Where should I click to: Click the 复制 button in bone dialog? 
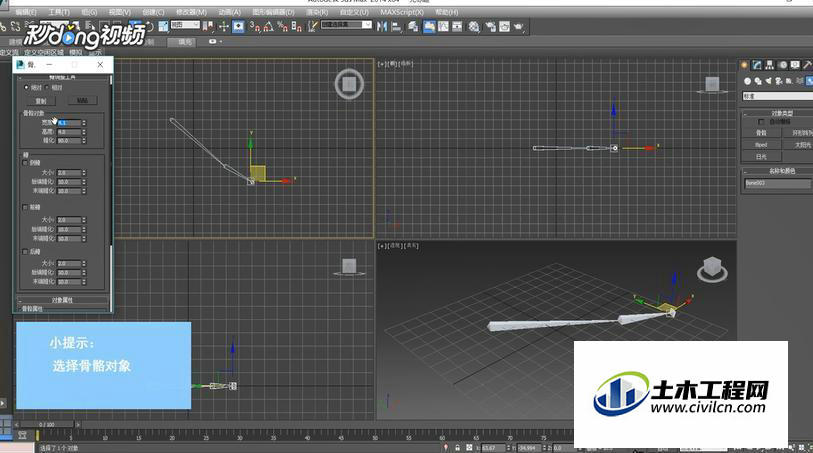[x=41, y=101]
